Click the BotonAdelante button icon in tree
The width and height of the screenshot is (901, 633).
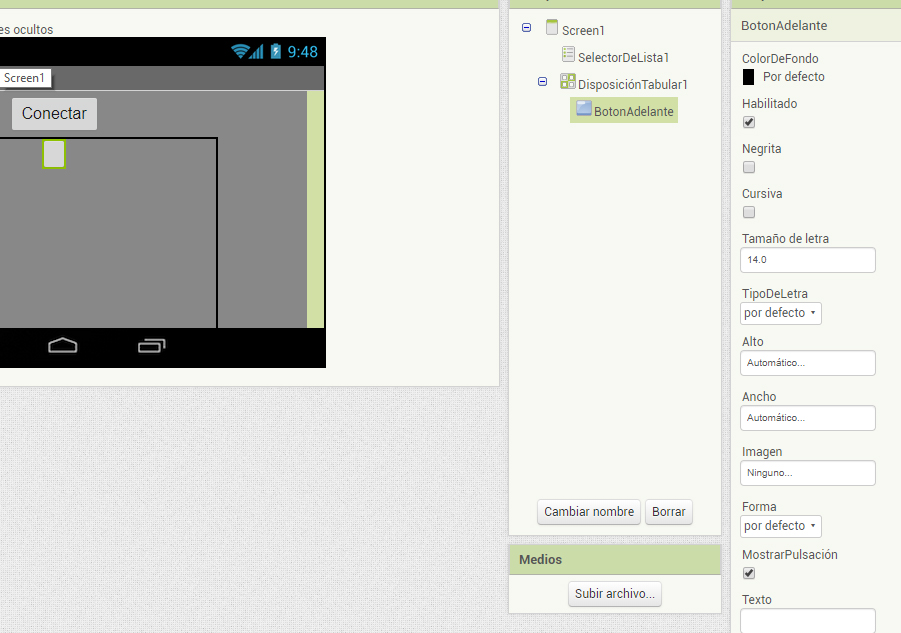point(584,109)
